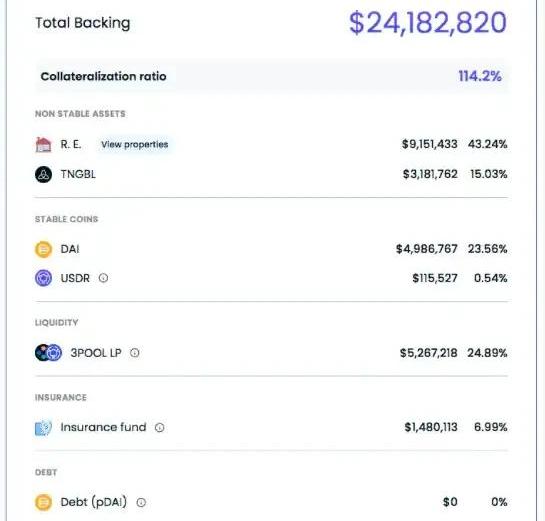Click the 3POOL LP paired token icon
Viewport: 545px width, 521px height.
click(x=49, y=353)
